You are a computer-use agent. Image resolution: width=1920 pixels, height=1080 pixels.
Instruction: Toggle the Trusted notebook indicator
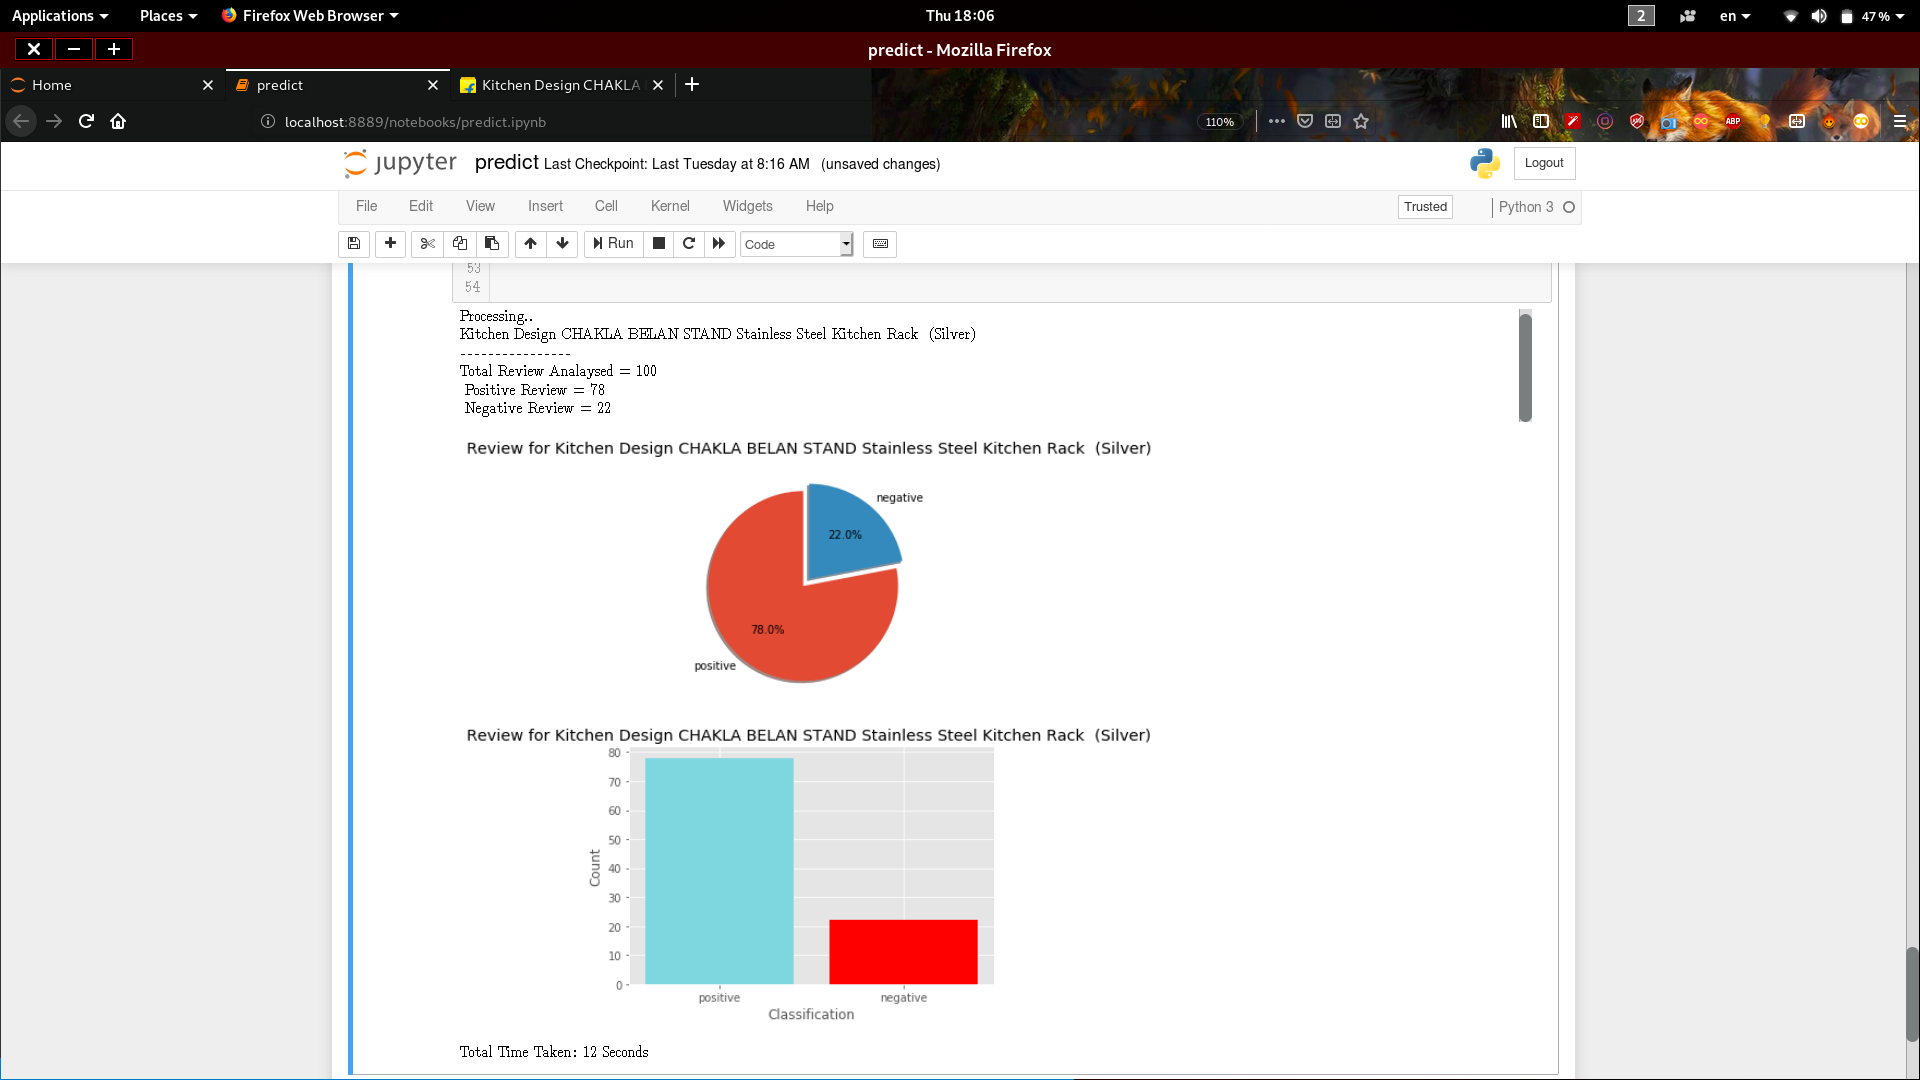point(1425,207)
